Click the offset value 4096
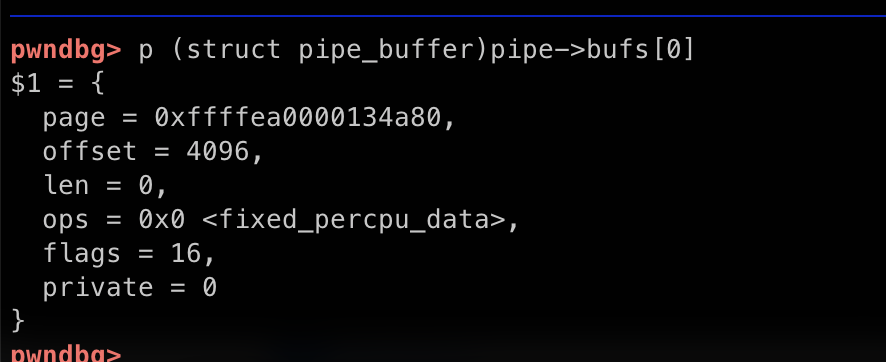The height and width of the screenshot is (362, 886). point(218,152)
